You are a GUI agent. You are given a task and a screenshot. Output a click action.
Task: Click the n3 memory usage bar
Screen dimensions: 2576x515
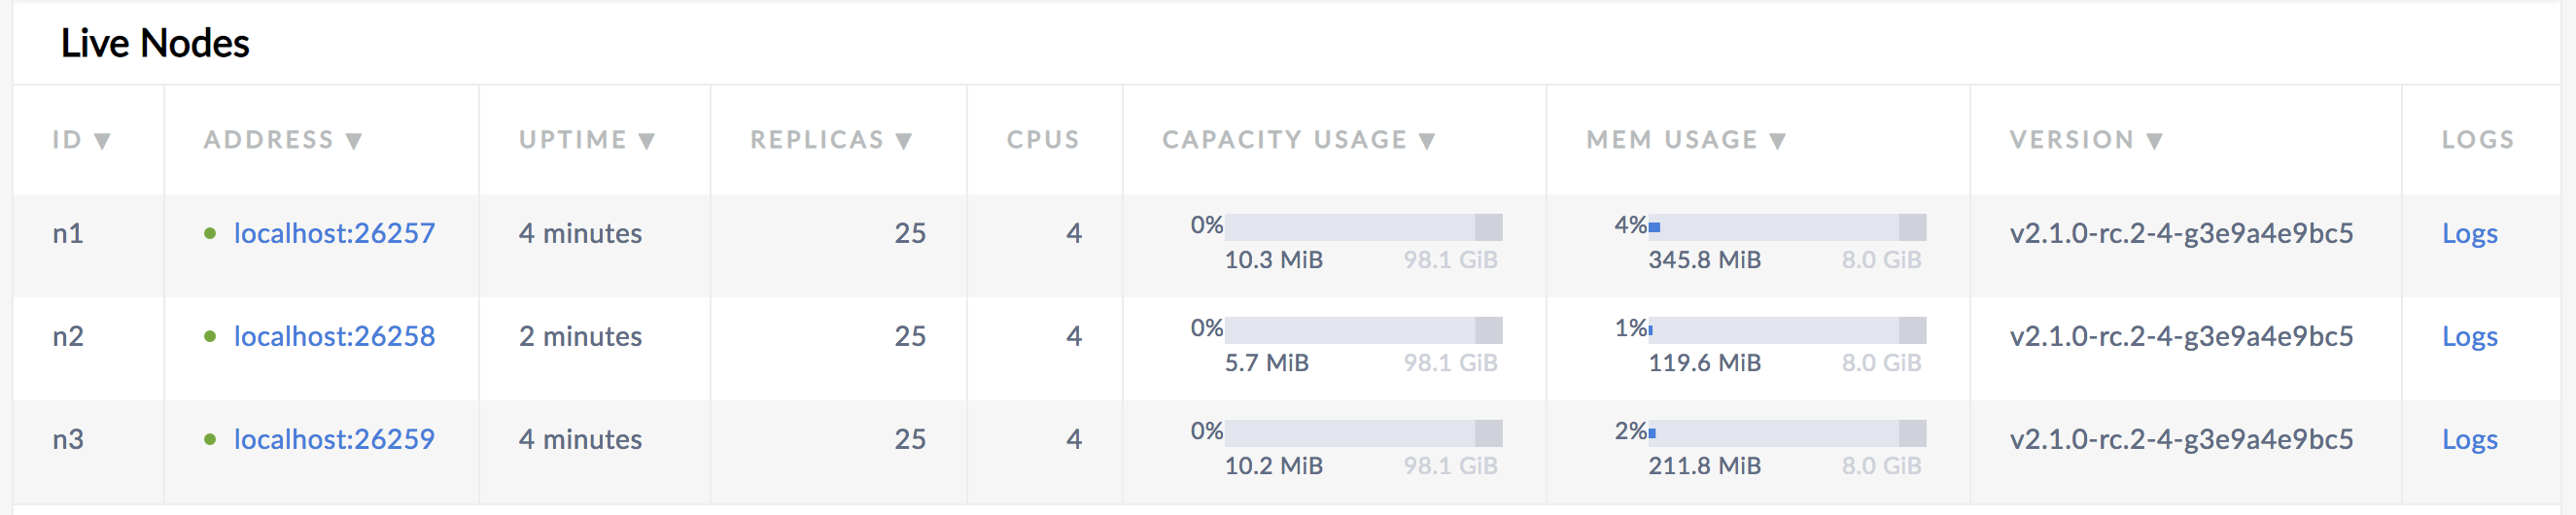click(1786, 433)
